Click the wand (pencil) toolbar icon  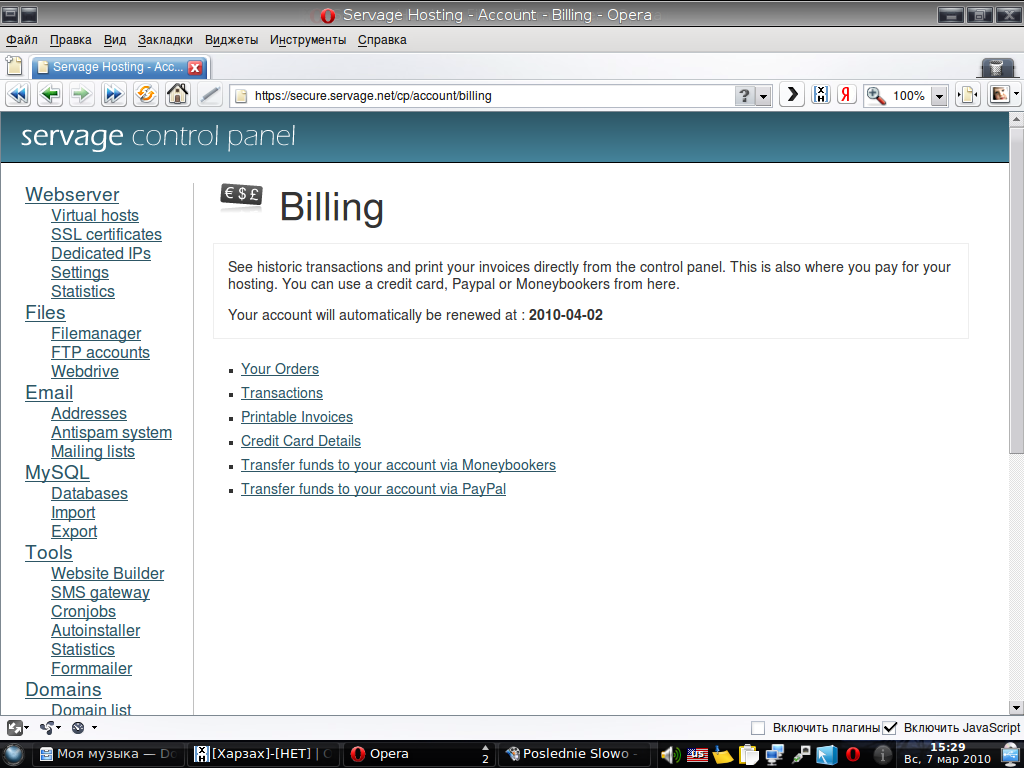210,95
